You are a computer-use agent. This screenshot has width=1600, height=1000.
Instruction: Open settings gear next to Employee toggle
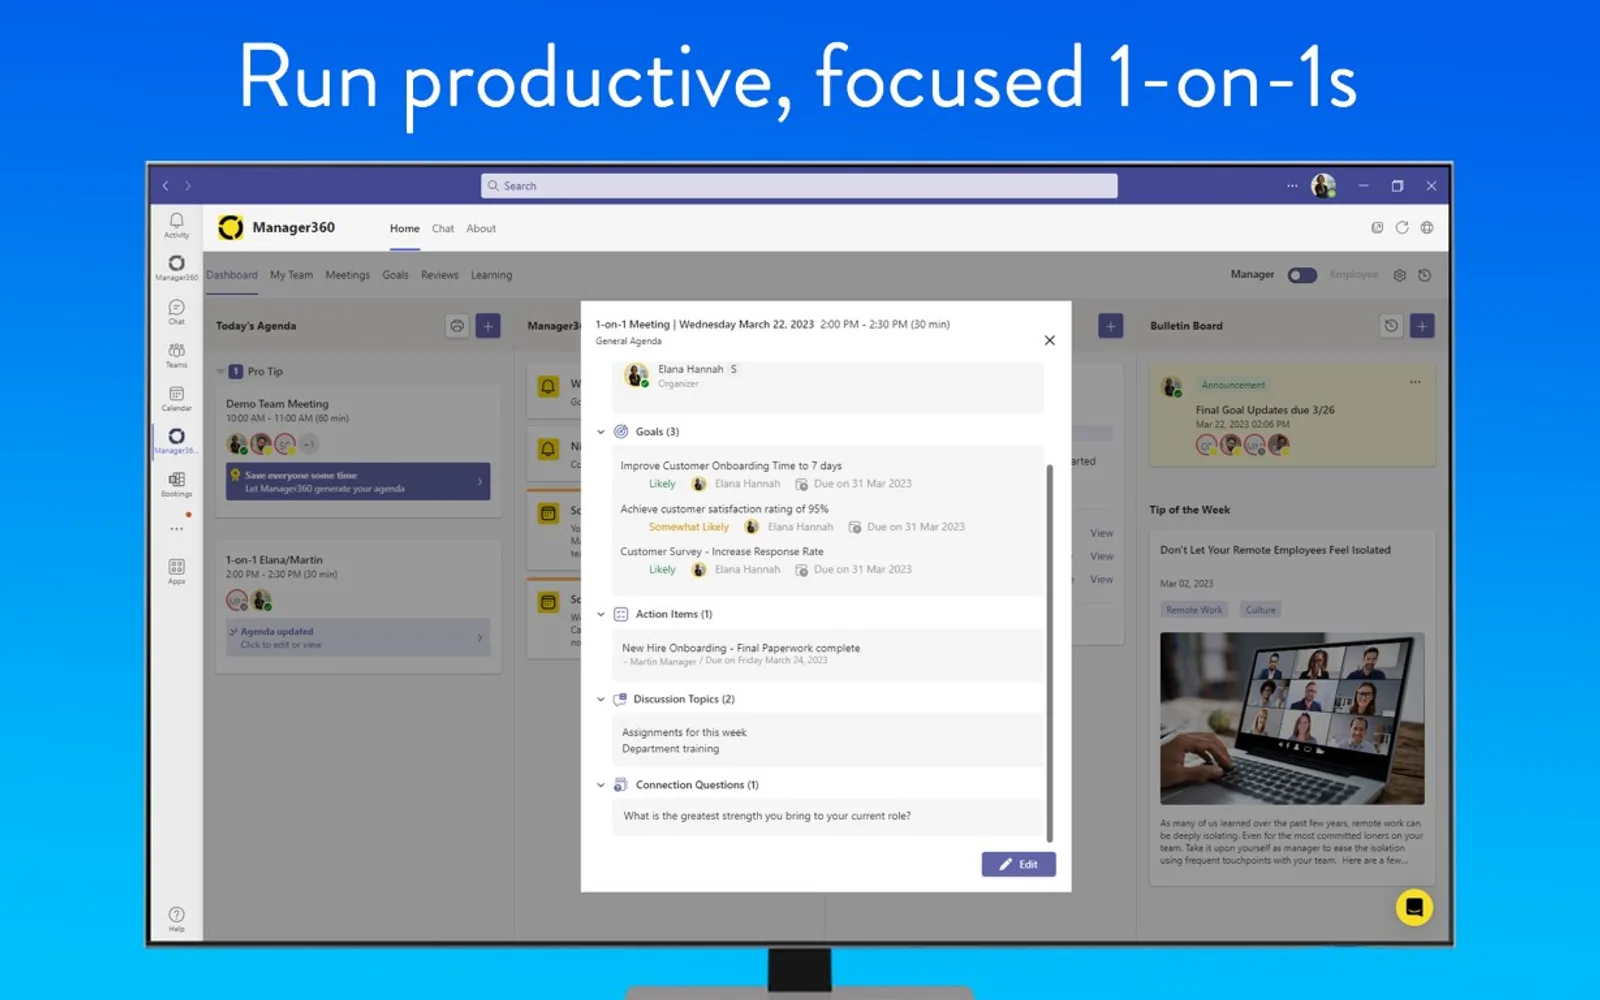coord(1400,275)
